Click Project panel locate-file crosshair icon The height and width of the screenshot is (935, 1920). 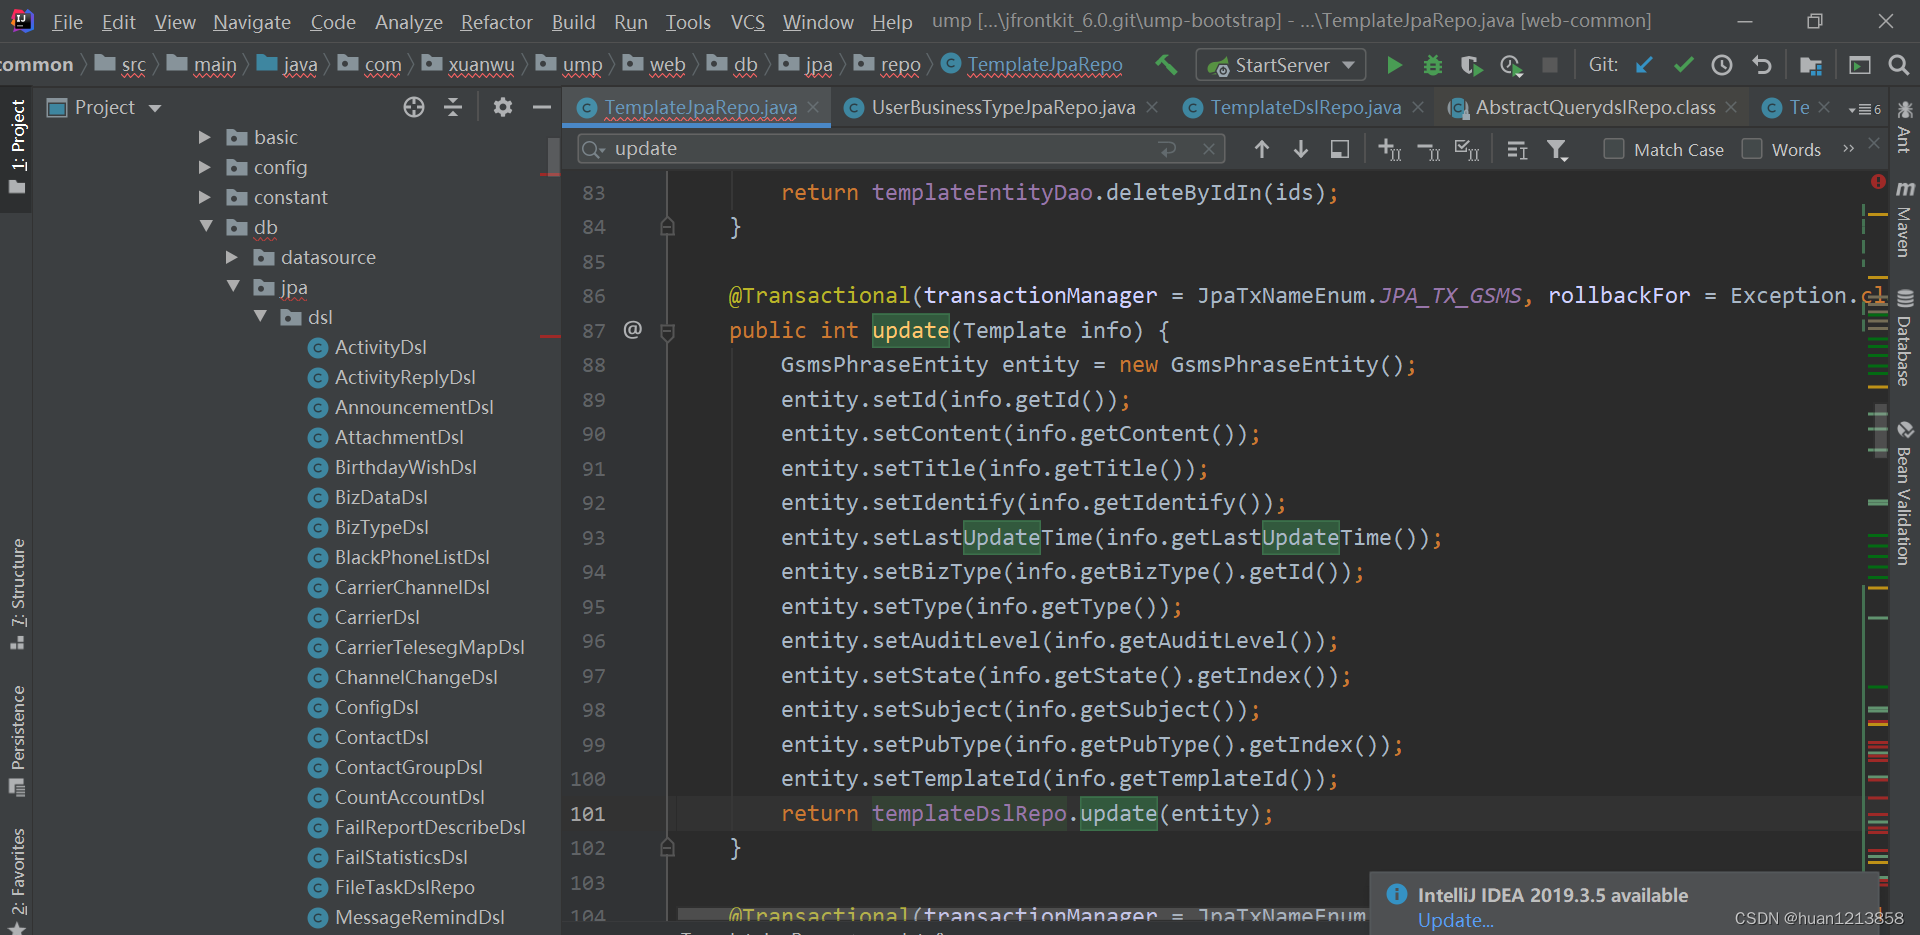tap(414, 107)
